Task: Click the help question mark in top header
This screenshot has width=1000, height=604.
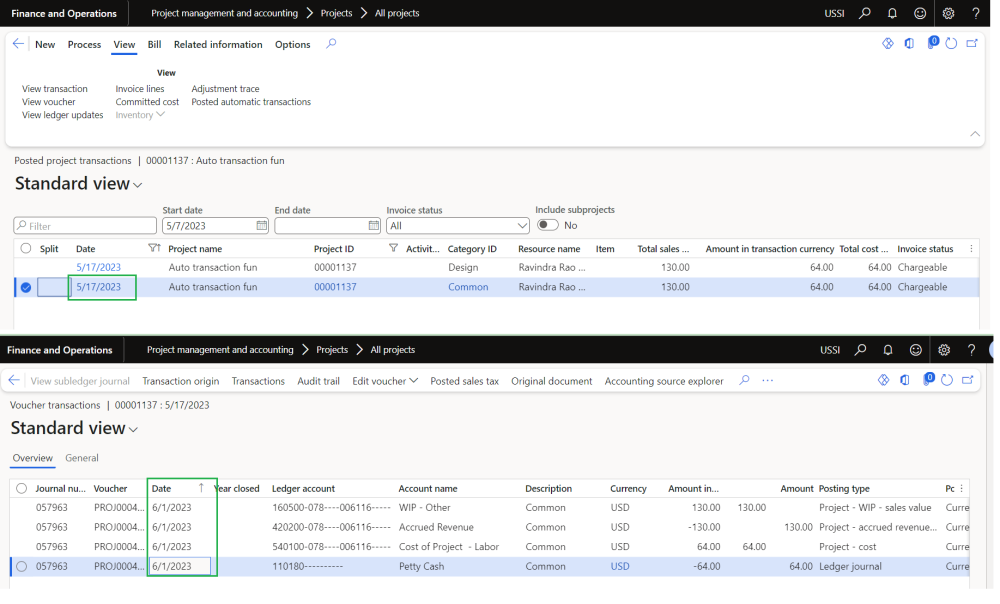Action: [976, 13]
